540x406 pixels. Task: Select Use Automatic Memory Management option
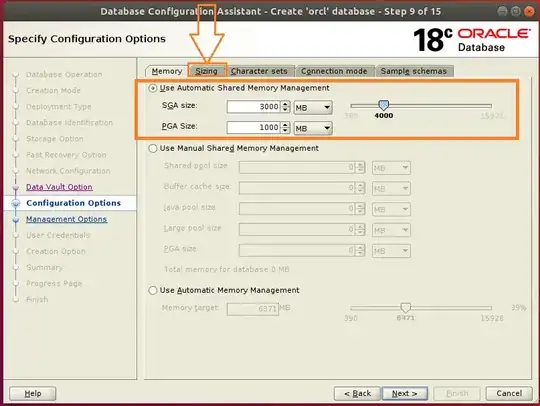pos(153,290)
